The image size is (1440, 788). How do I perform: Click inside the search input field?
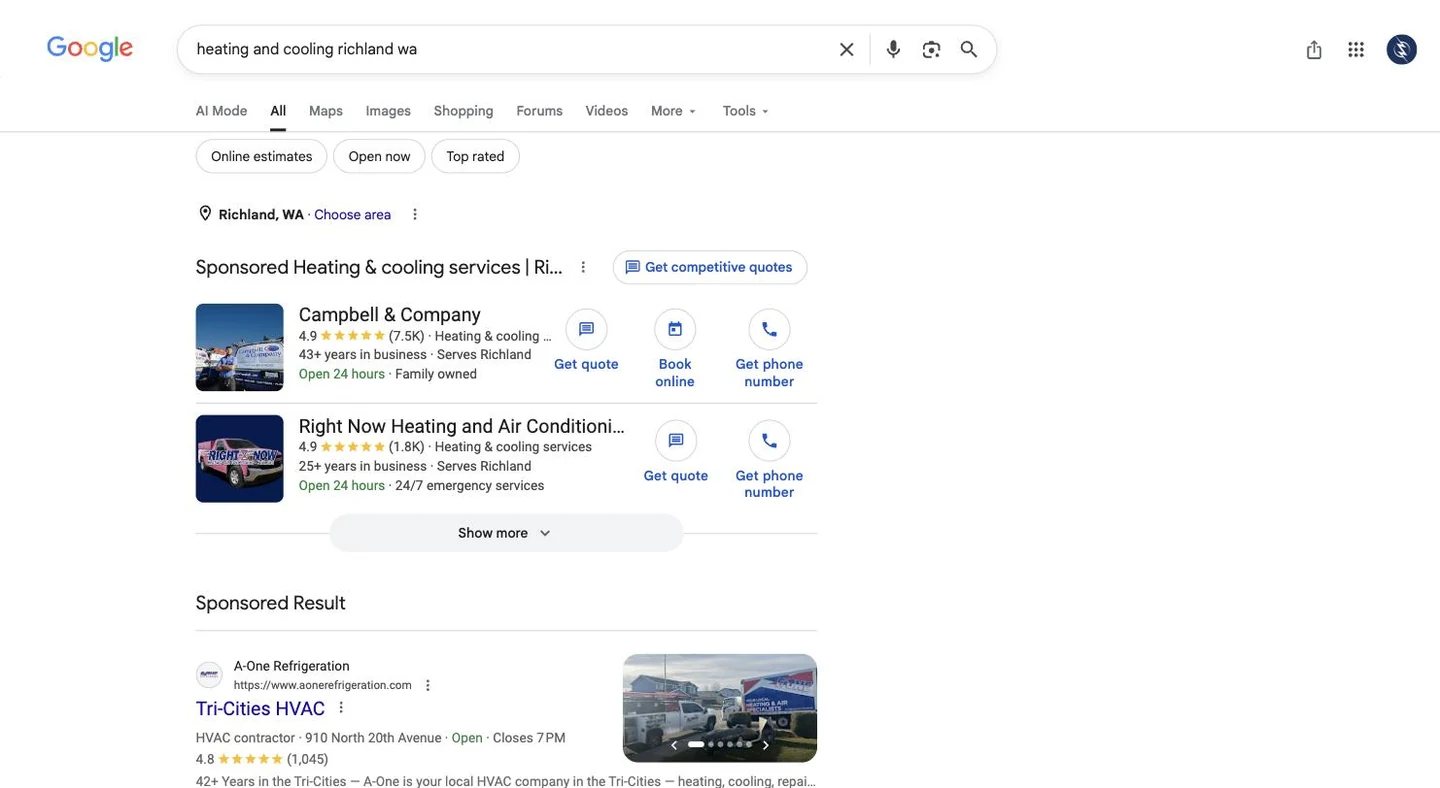pos(510,49)
